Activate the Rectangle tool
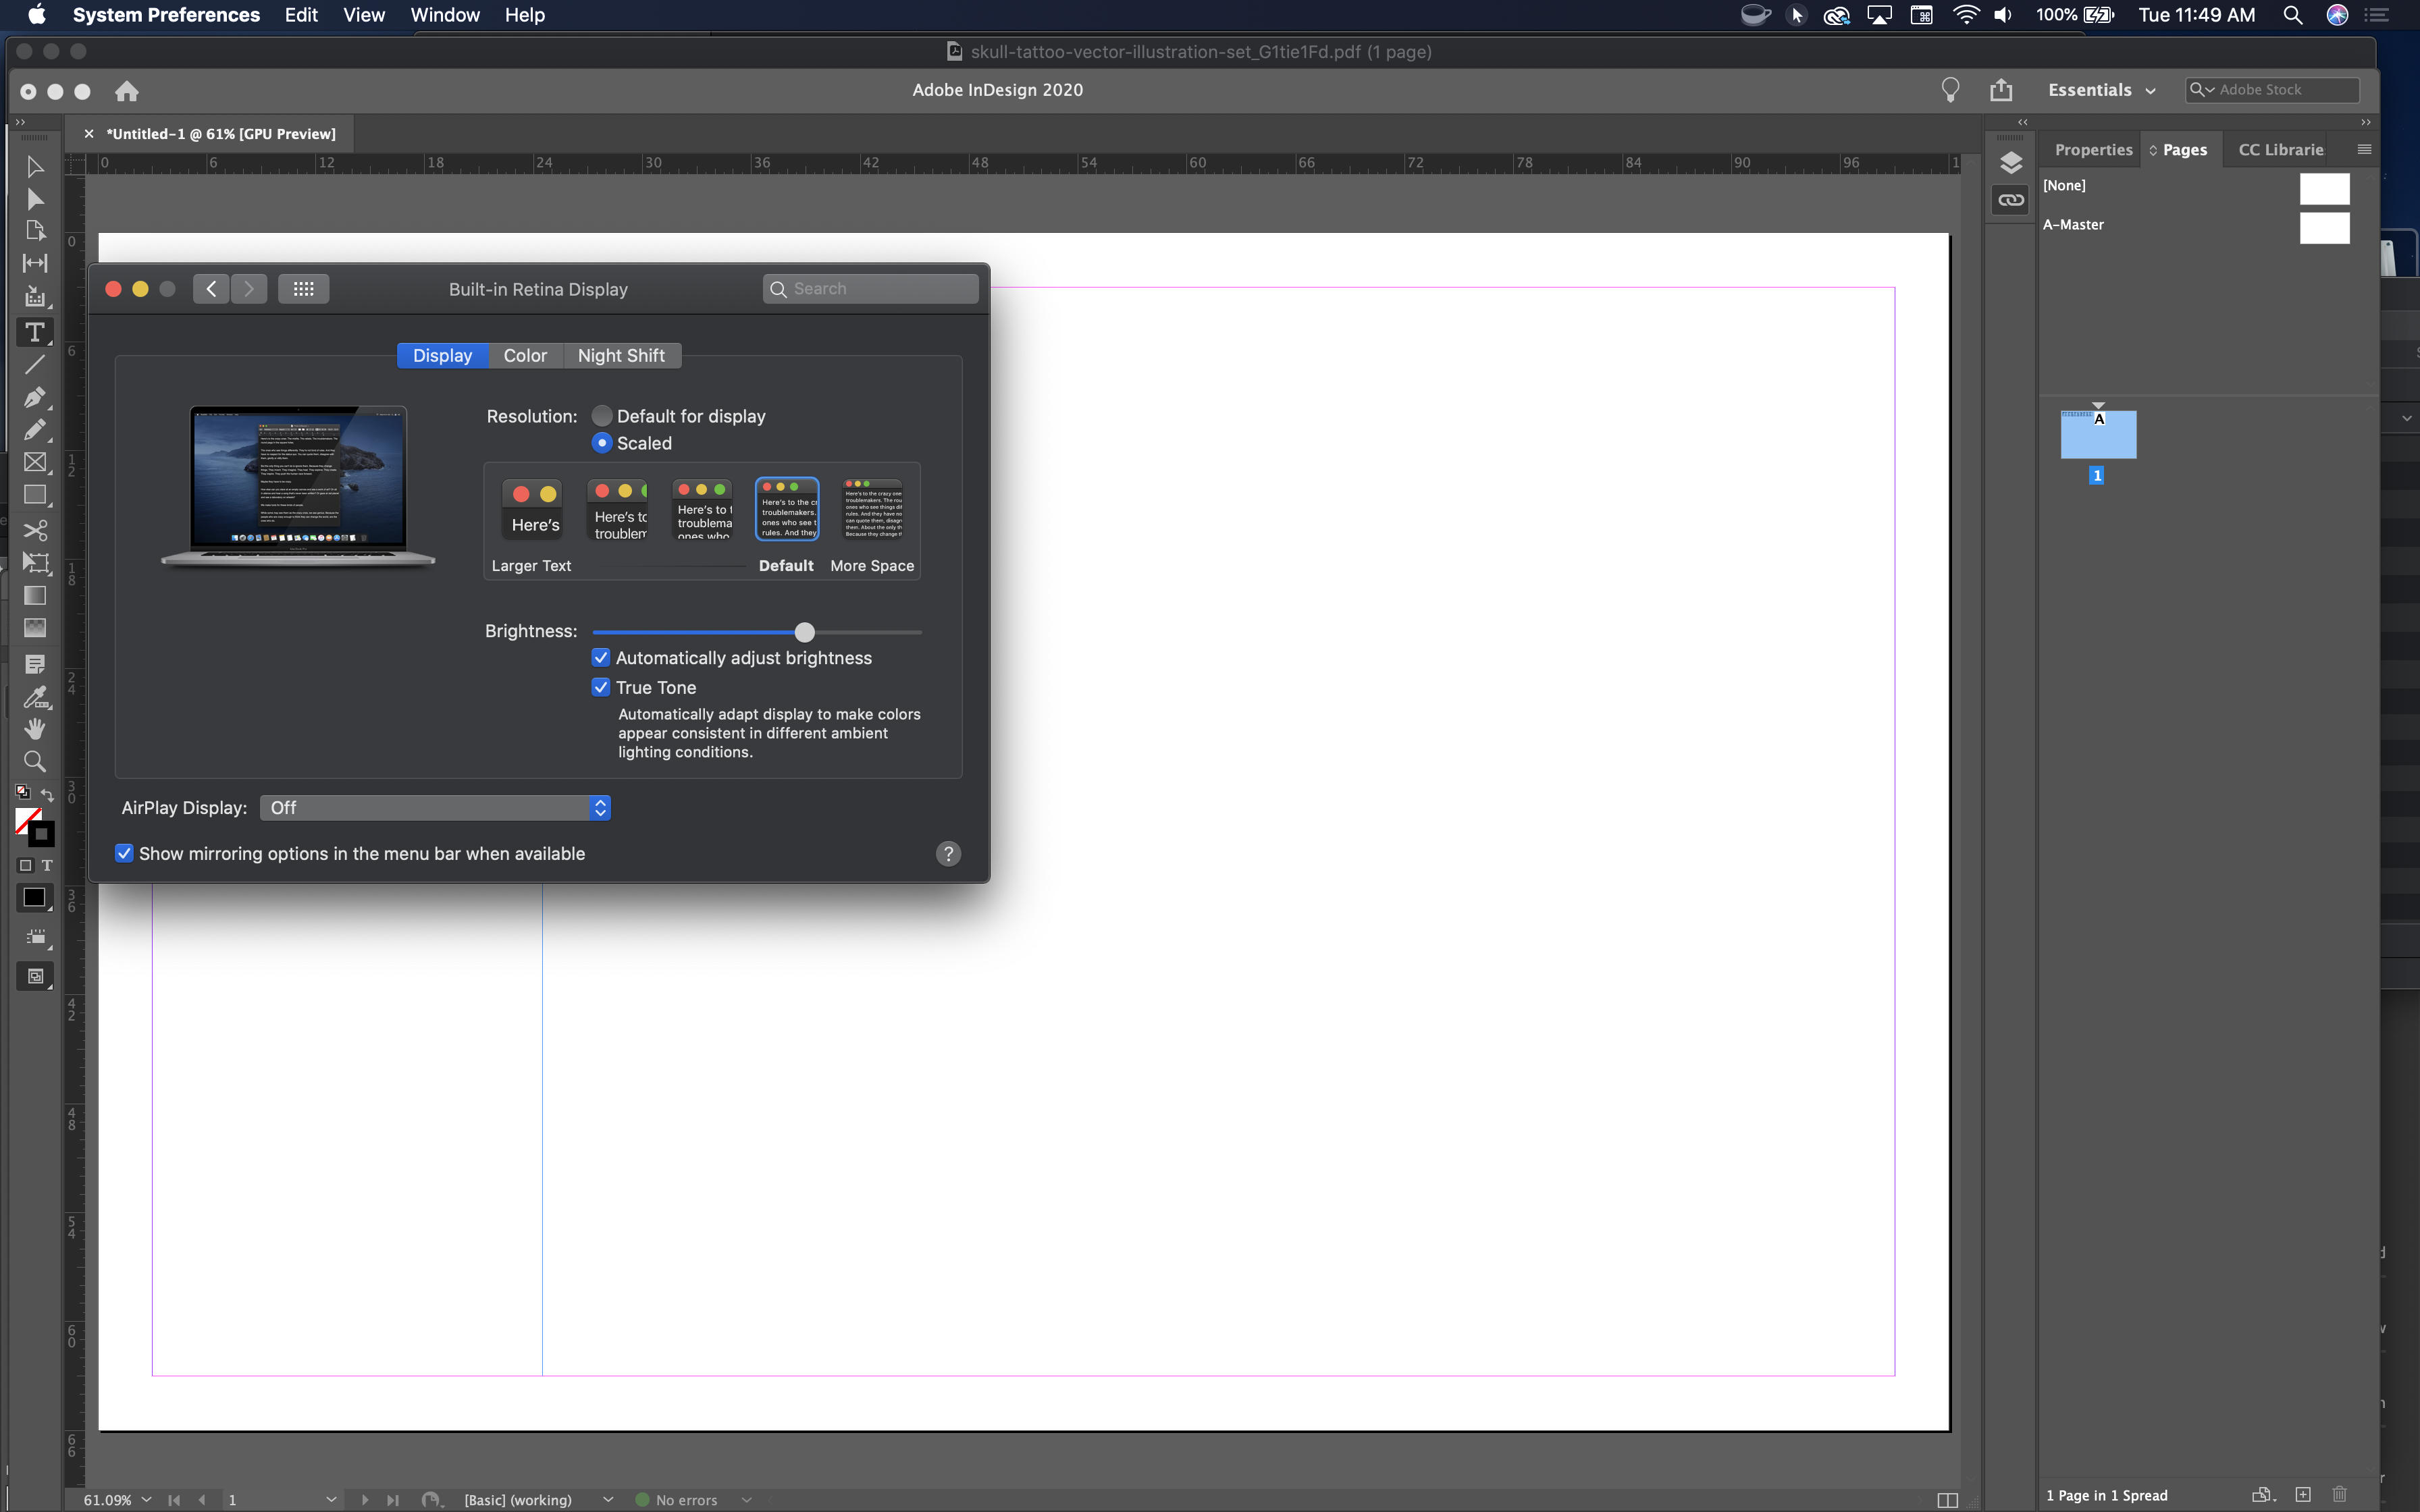Viewport: 2420px width, 1512px height. 35,495
